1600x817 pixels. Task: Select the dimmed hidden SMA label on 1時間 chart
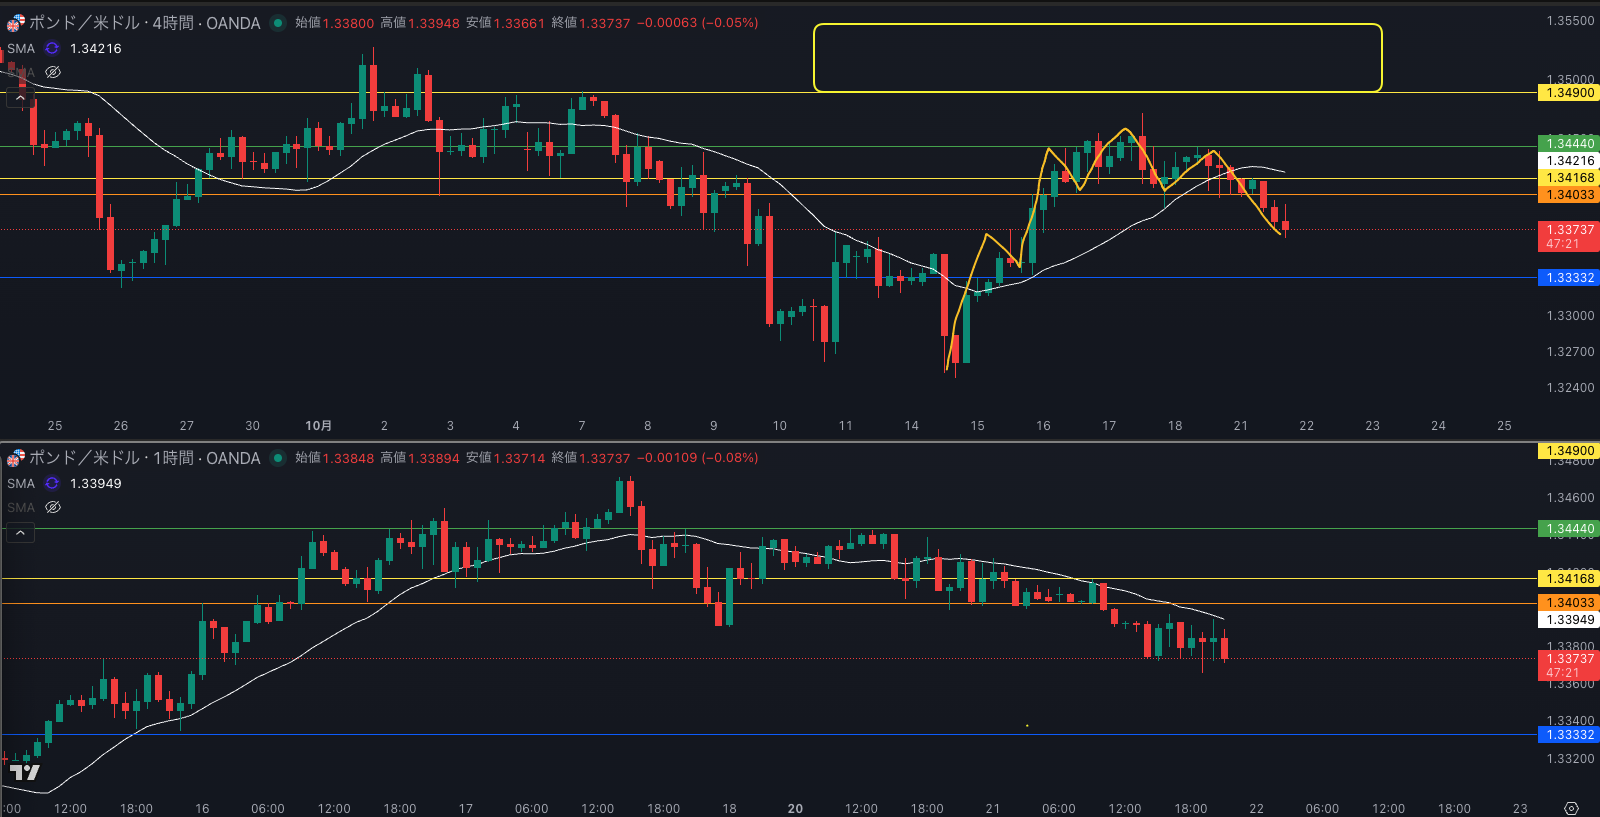click(x=21, y=507)
